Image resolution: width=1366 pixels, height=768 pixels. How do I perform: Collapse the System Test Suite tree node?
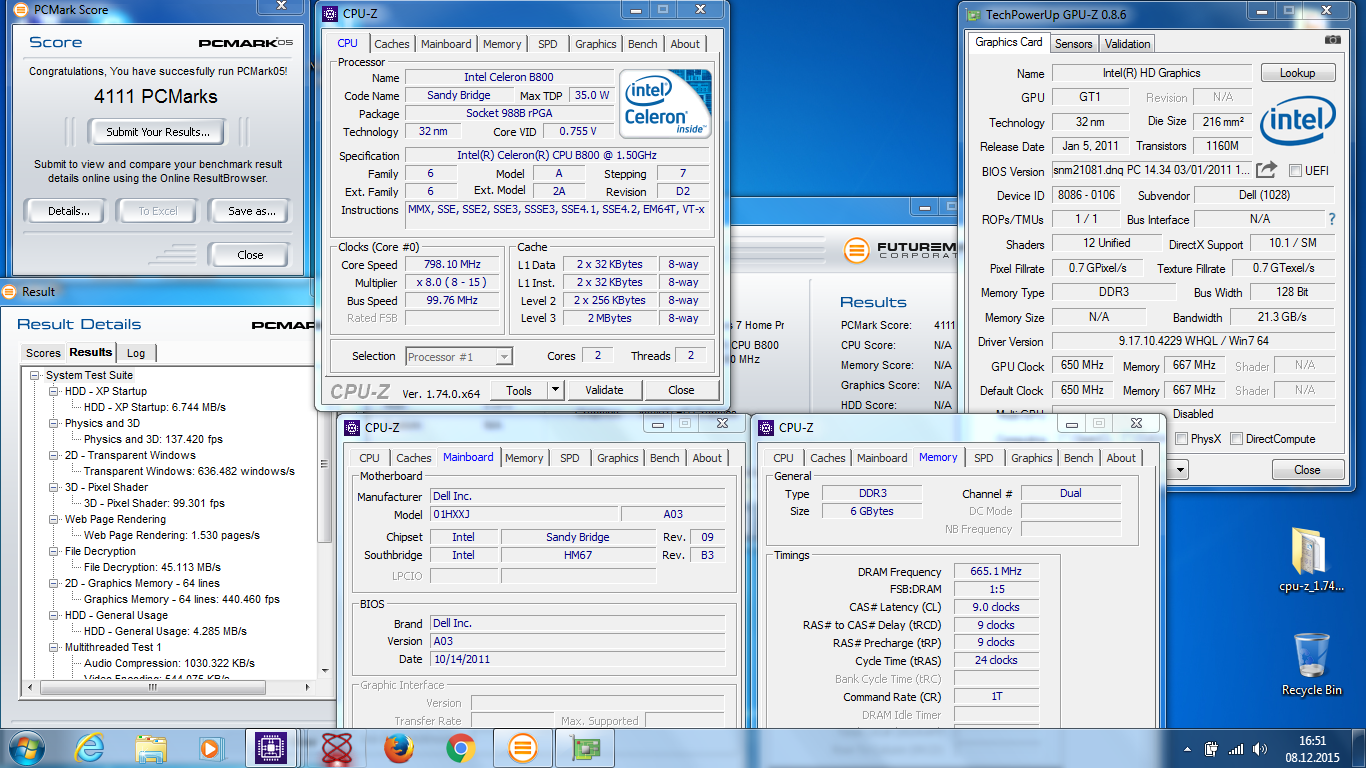pos(35,375)
